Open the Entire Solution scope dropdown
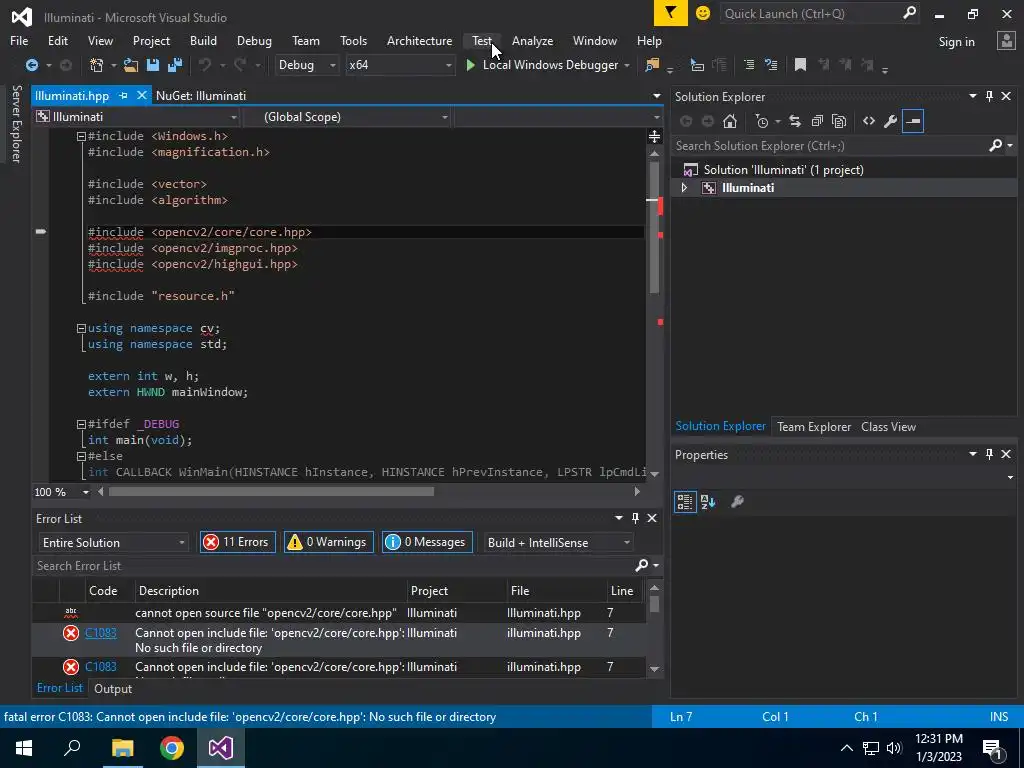Image resolution: width=1024 pixels, height=768 pixels. [114, 543]
